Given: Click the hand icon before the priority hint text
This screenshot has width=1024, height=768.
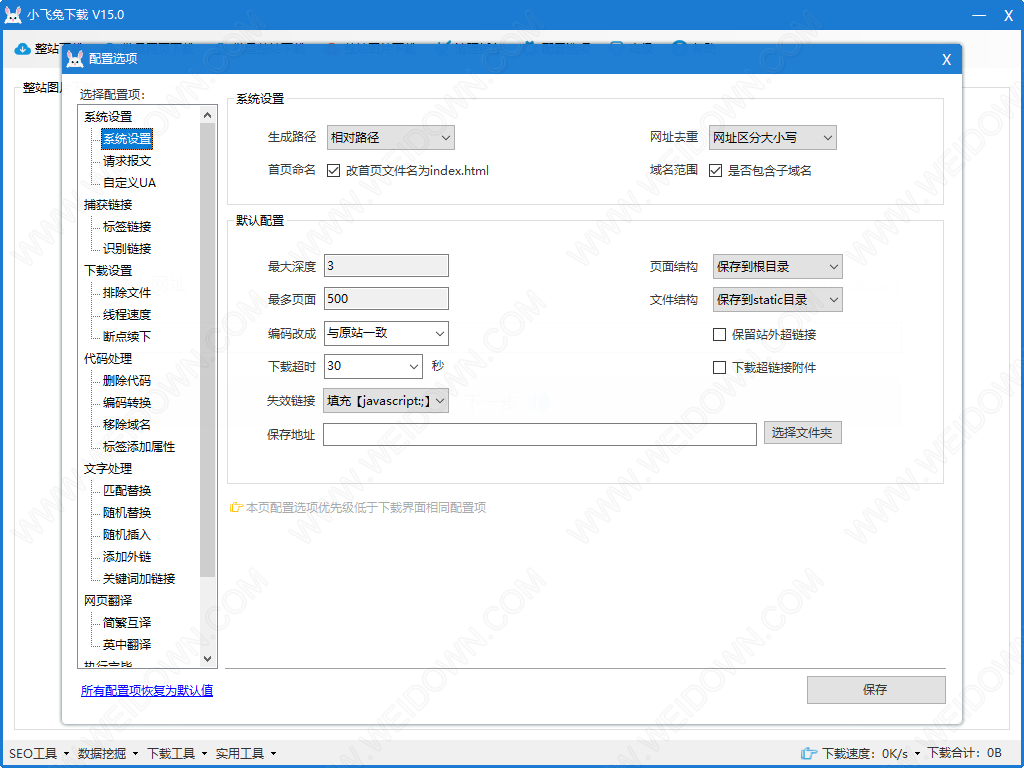Looking at the screenshot, I should tap(236, 507).
